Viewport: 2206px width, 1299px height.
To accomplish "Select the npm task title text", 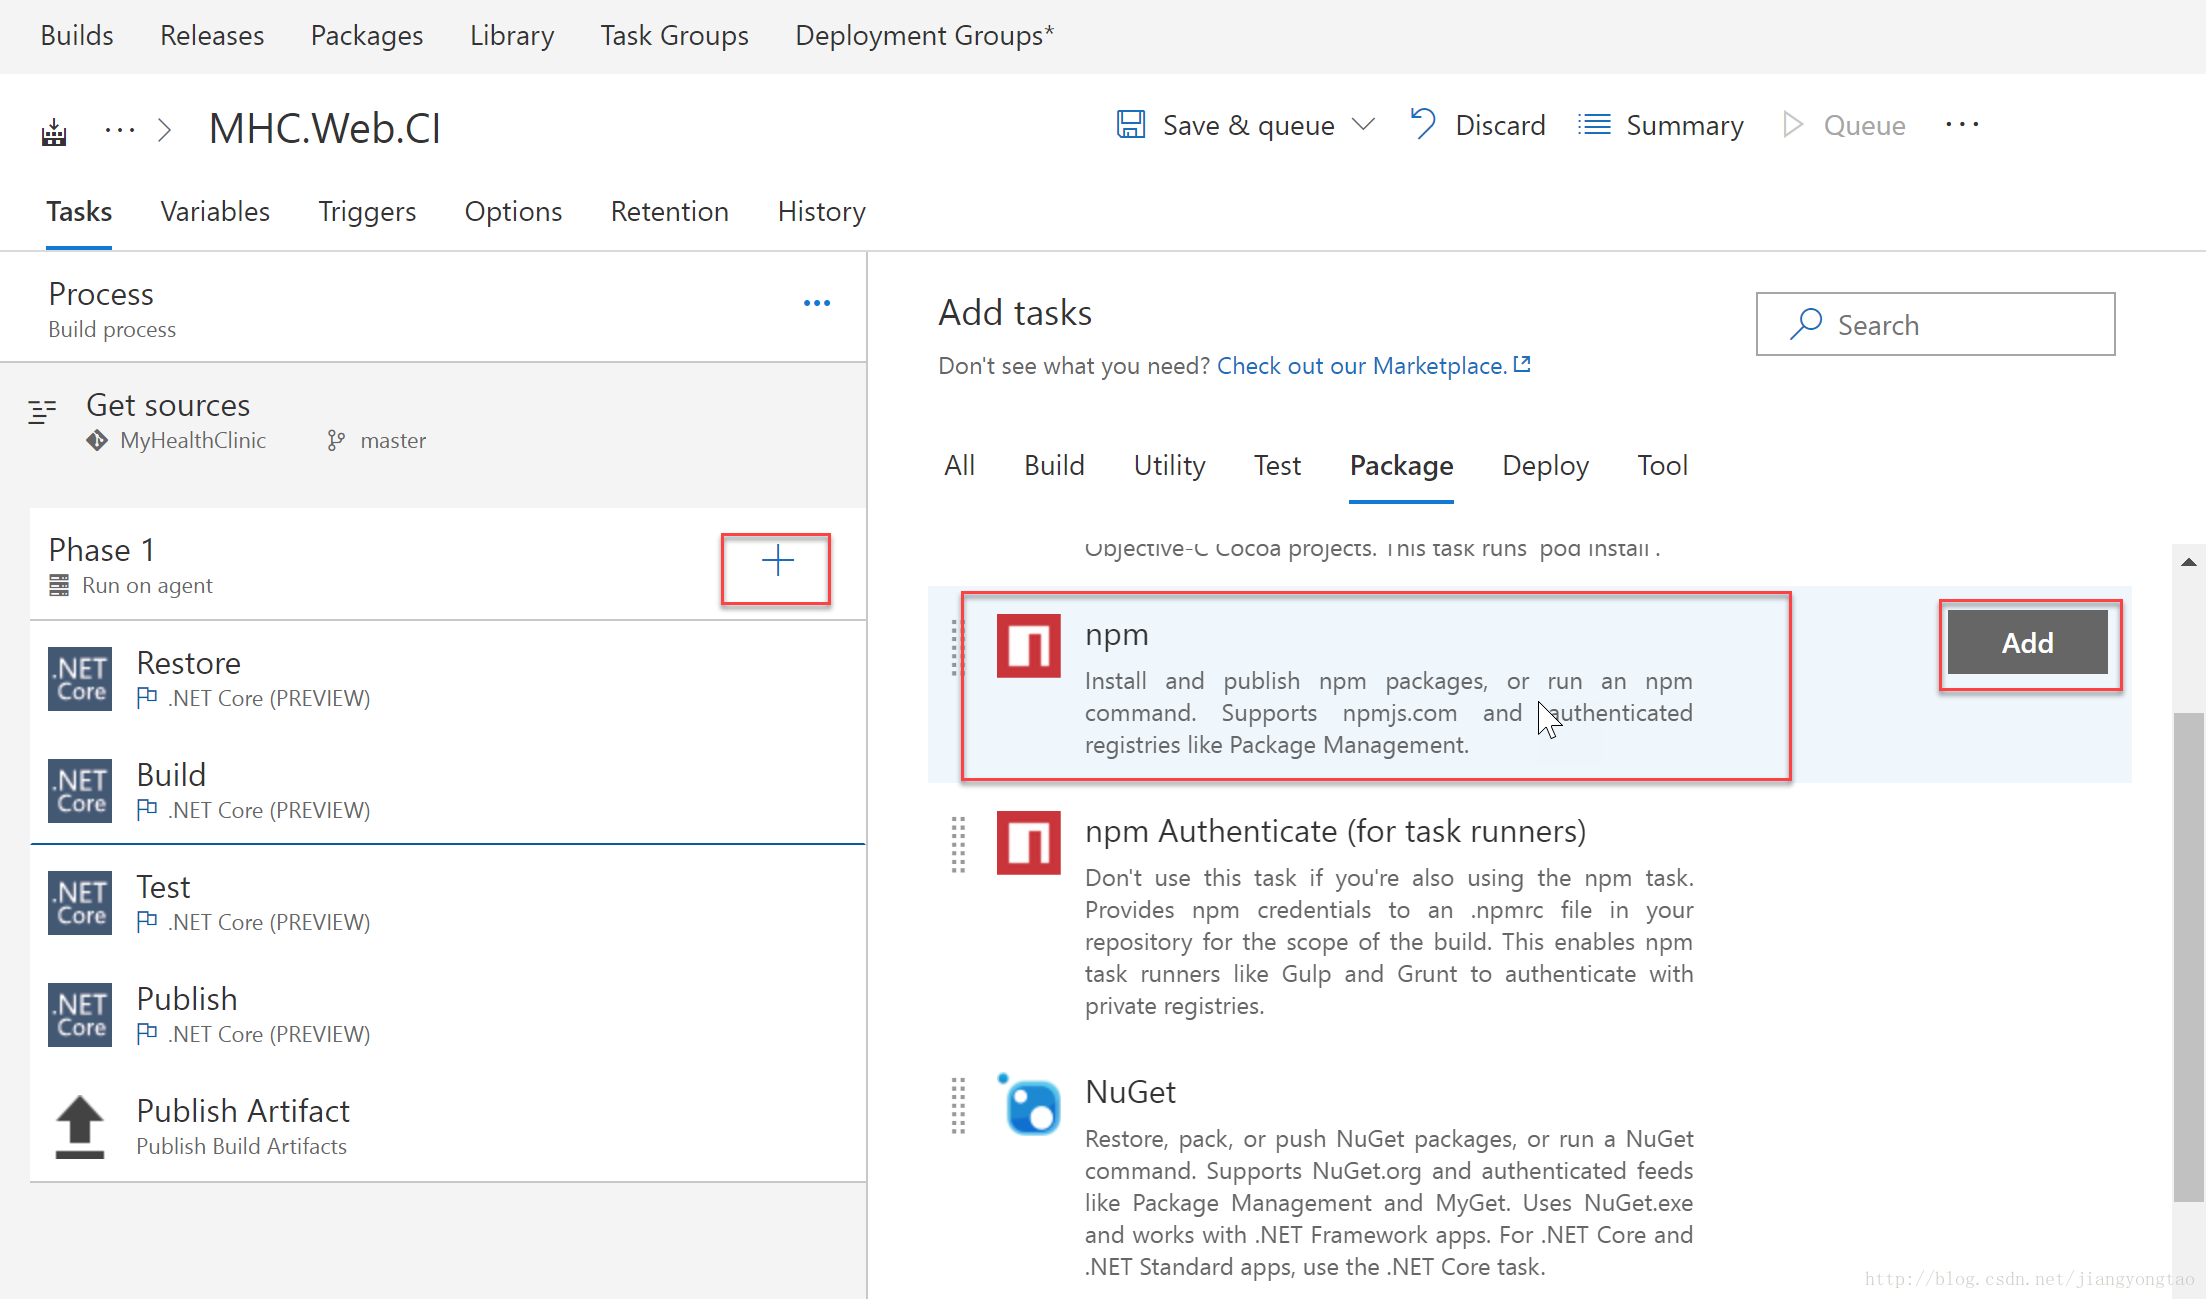I will (x=1116, y=635).
